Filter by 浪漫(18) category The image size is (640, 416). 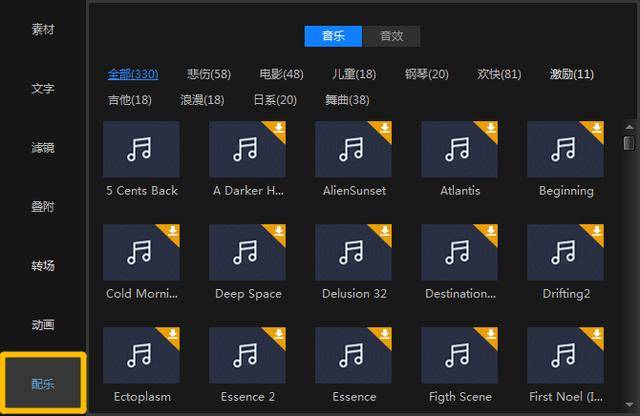coord(202,100)
